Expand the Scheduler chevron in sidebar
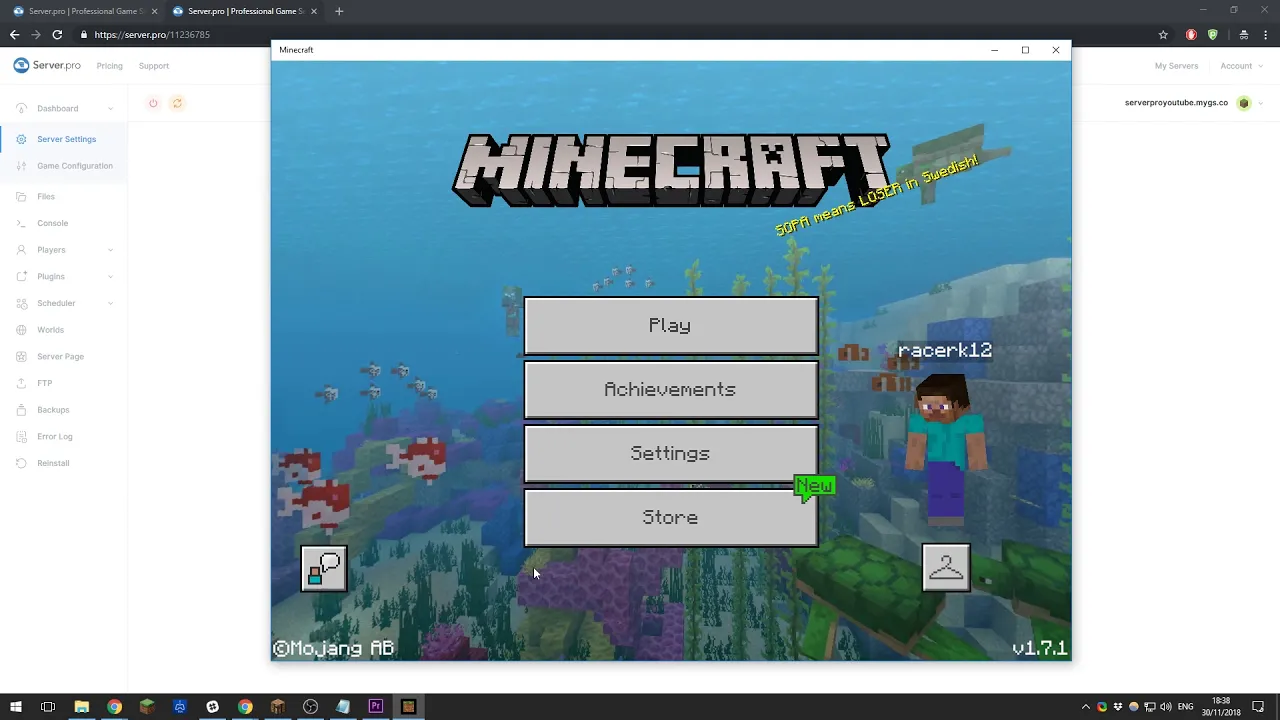 tap(111, 303)
